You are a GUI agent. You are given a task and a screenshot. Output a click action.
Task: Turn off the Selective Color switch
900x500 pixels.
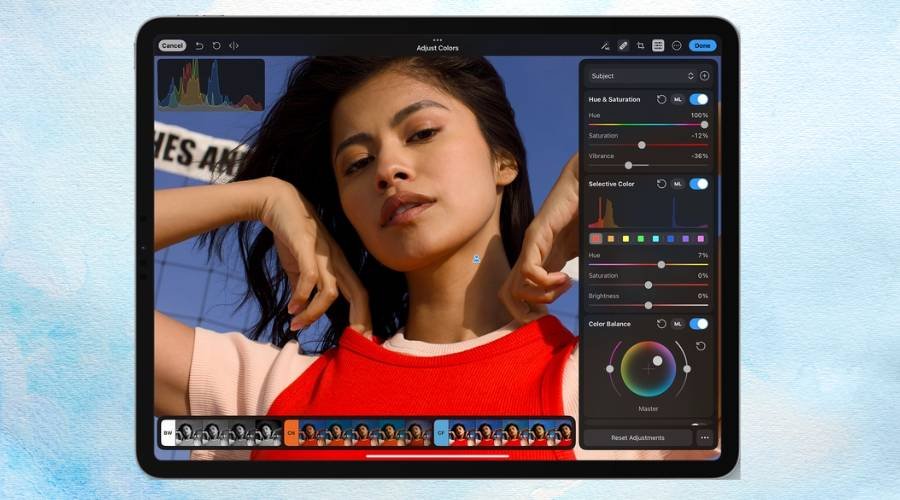pyautogui.click(x=698, y=184)
